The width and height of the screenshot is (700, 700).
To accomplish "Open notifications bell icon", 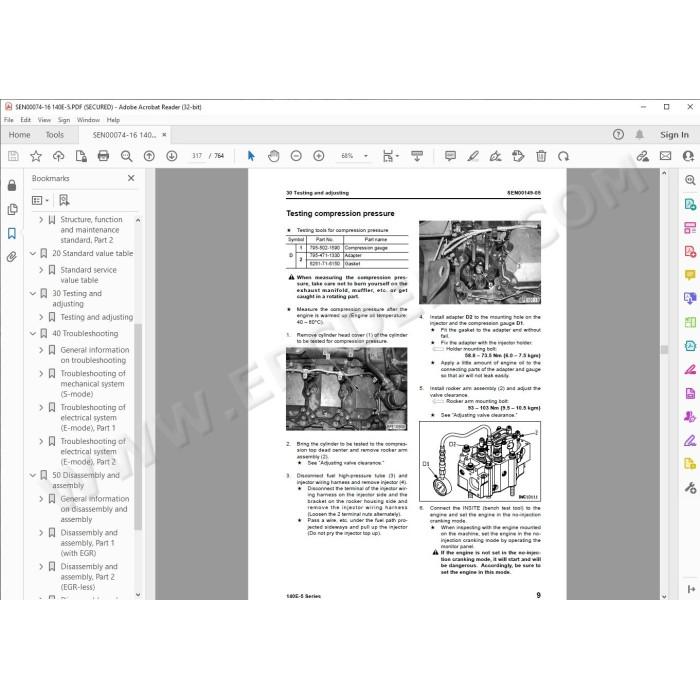I will [640, 134].
